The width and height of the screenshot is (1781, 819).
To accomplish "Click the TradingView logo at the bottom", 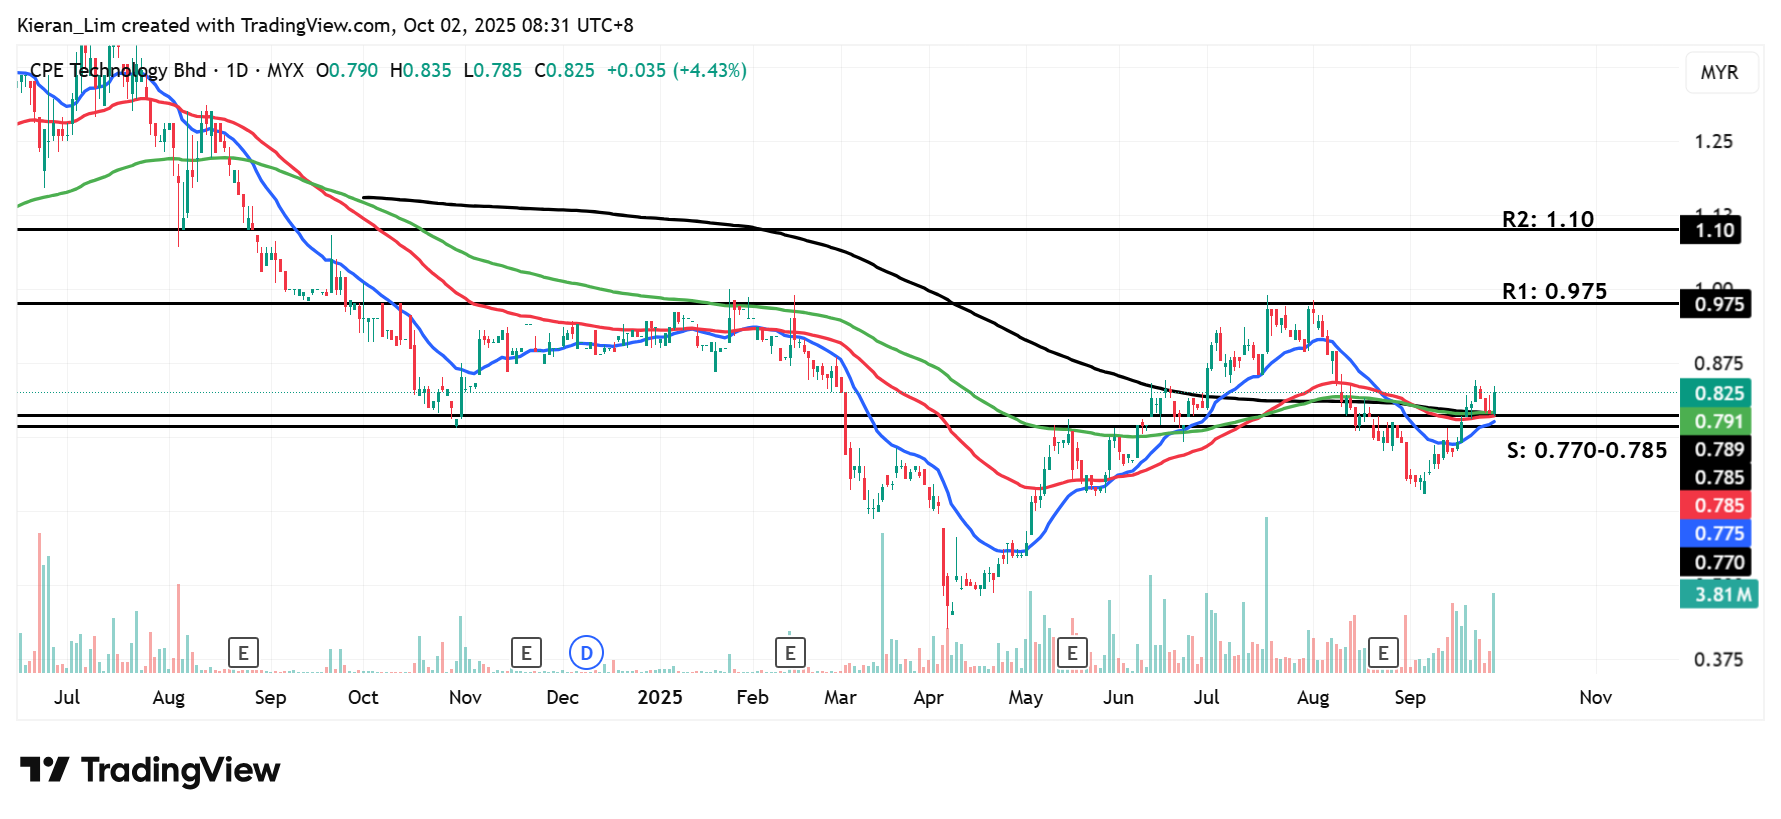I will pos(150,770).
